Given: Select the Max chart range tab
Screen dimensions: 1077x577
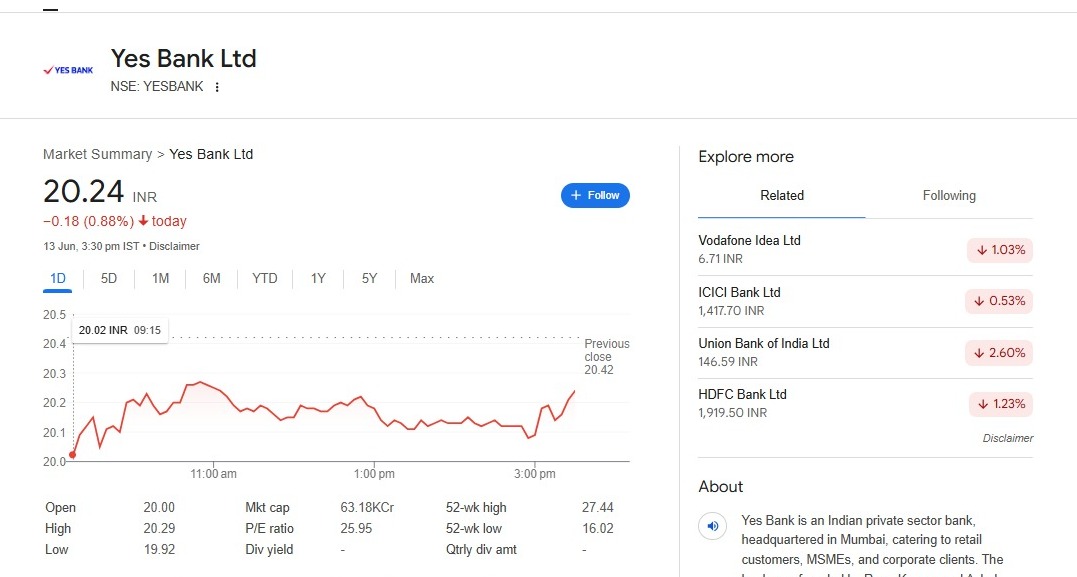Looking at the screenshot, I should click(x=422, y=279).
